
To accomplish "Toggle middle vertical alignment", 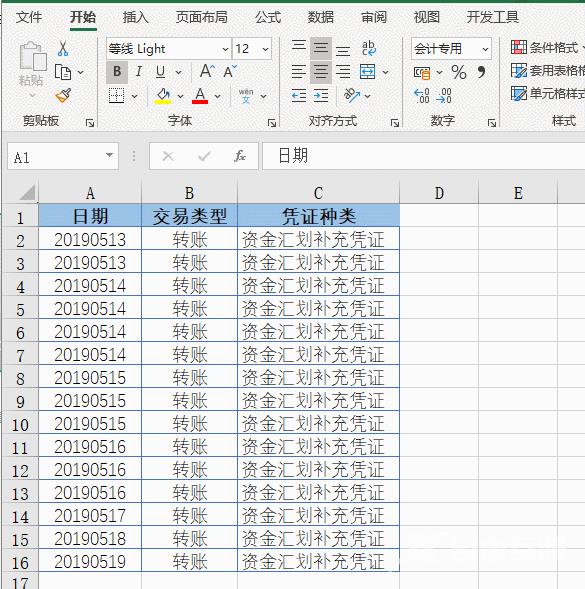I will coord(320,48).
